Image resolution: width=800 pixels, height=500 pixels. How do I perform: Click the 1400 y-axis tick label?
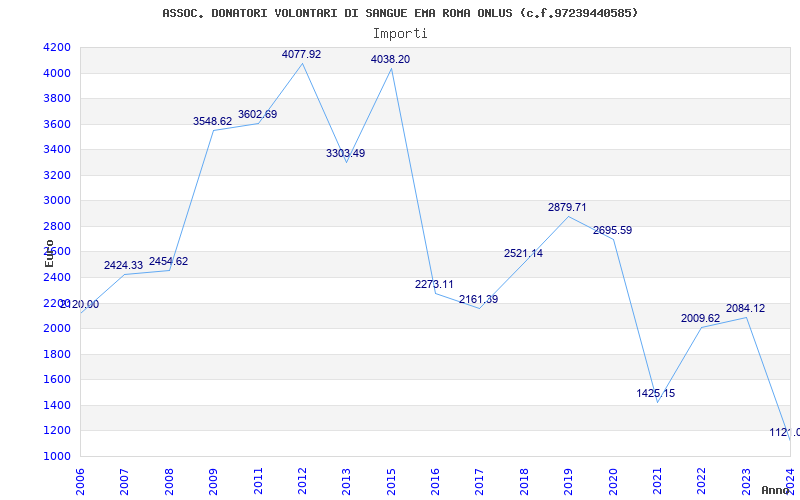57,405
